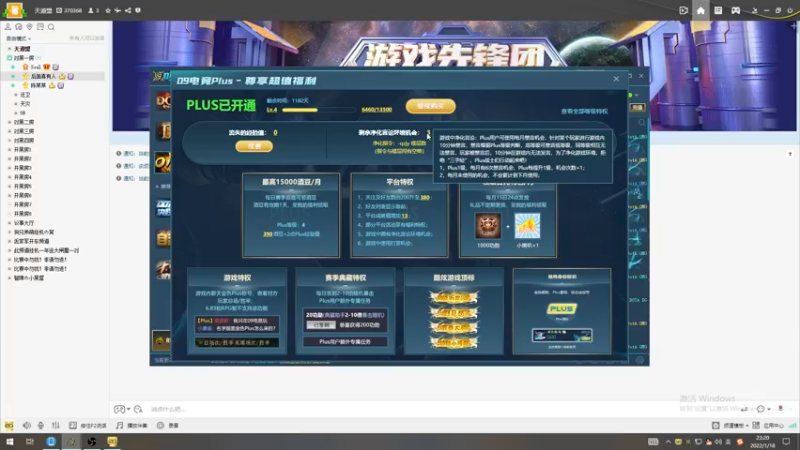Favorite the channel with the star icon

tap(108, 10)
